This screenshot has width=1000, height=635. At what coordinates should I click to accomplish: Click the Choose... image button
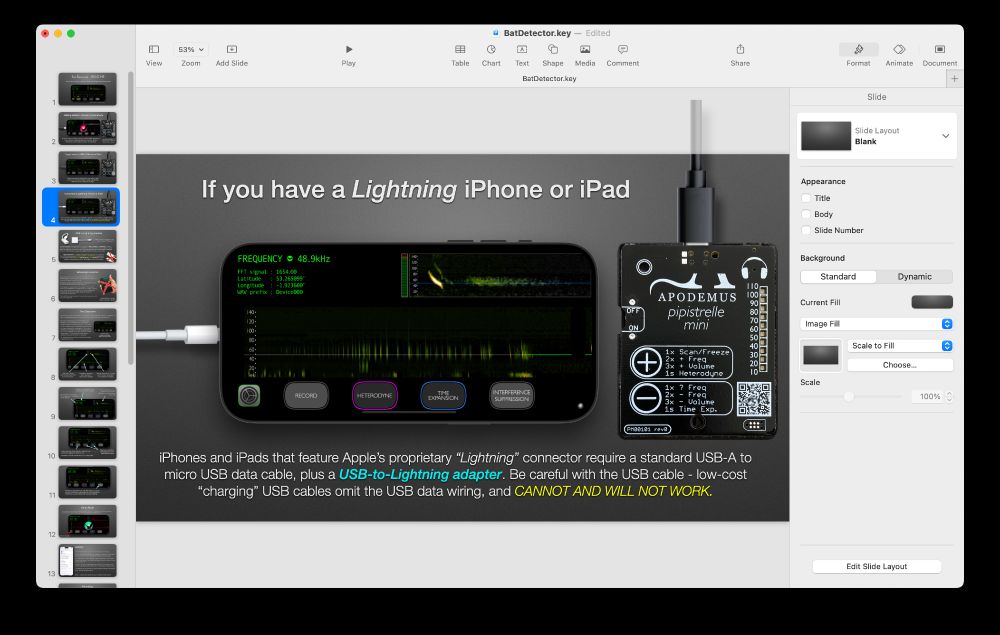click(900, 365)
